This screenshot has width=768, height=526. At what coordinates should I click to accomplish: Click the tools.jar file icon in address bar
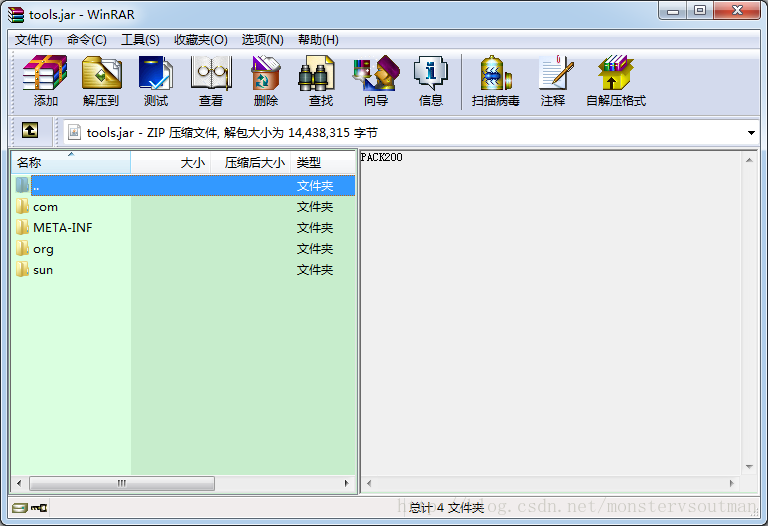pos(74,132)
